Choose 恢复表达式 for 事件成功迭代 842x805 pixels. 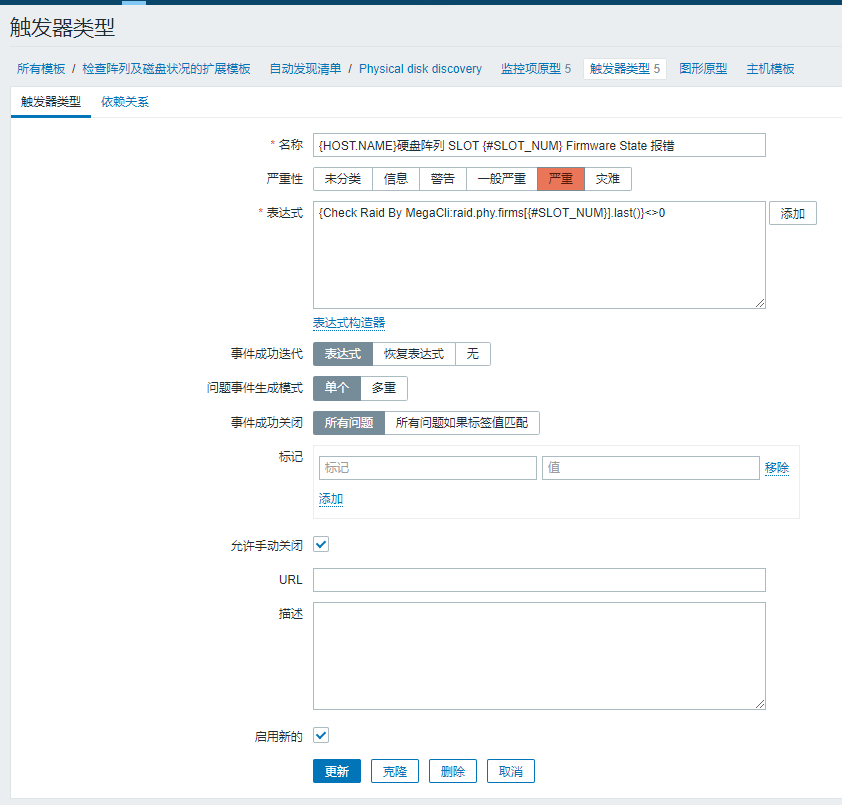(413, 354)
